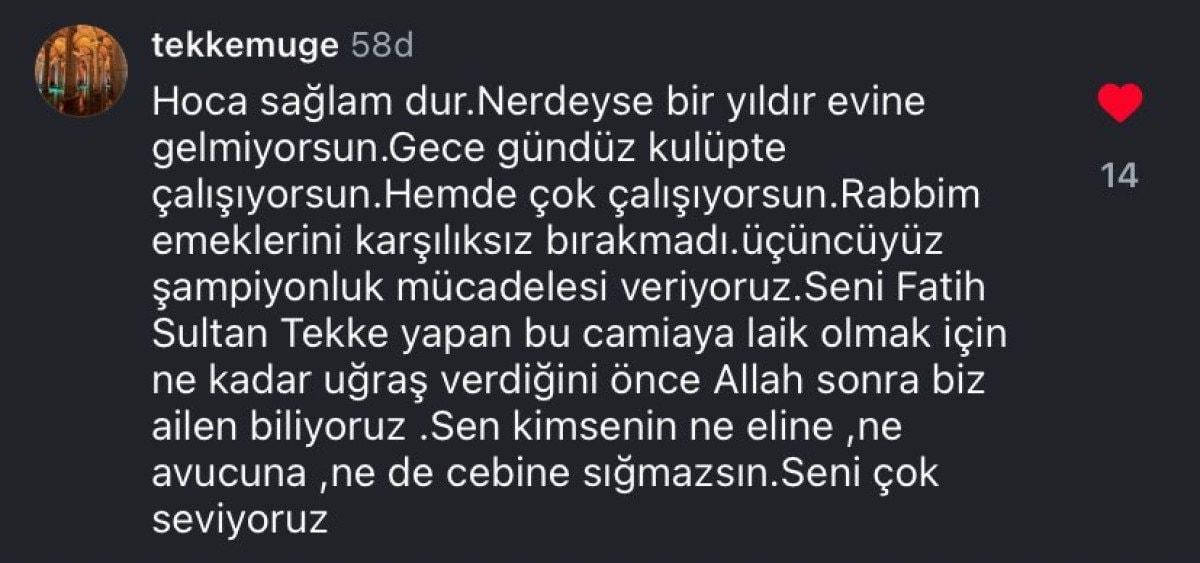This screenshot has width=1200, height=563.
Task: Open tekkemuge's profile picture
Action: (81, 70)
